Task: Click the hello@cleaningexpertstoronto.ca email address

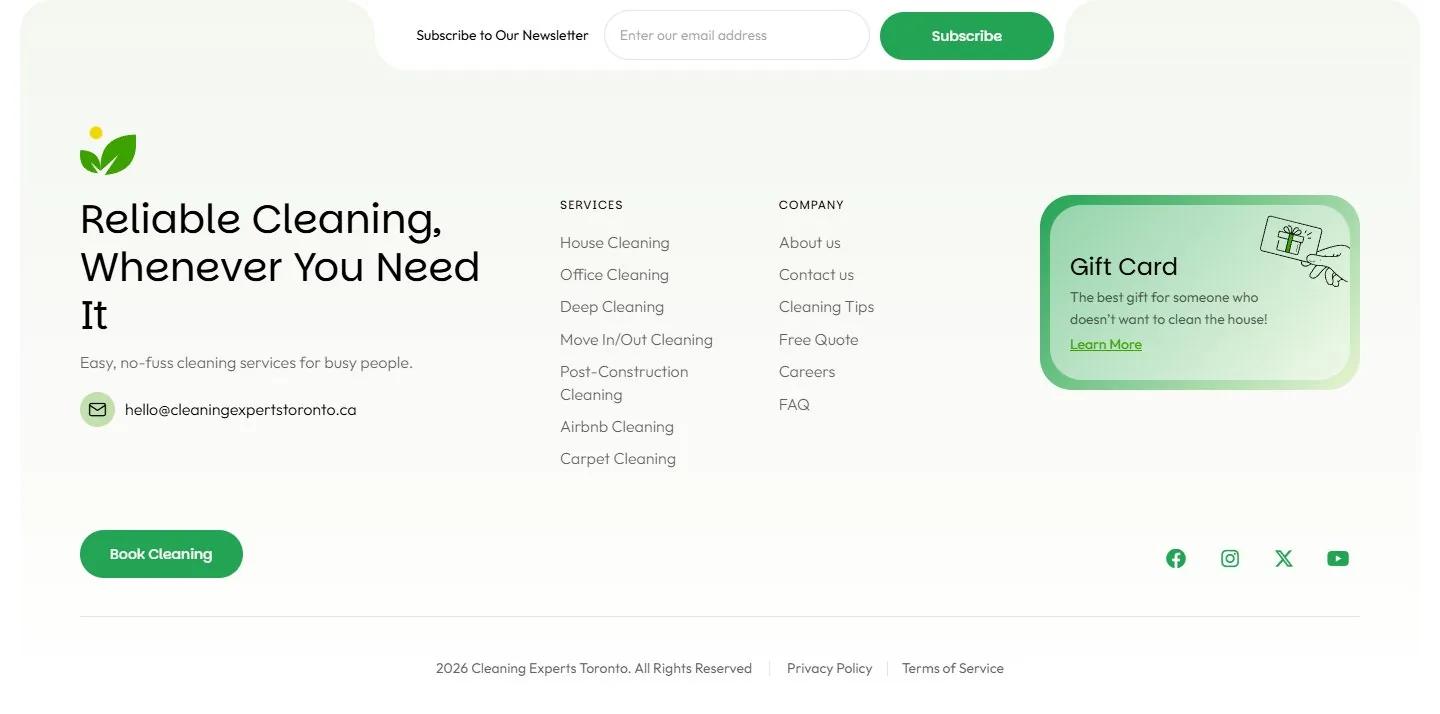Action: [x=240, y=410]
